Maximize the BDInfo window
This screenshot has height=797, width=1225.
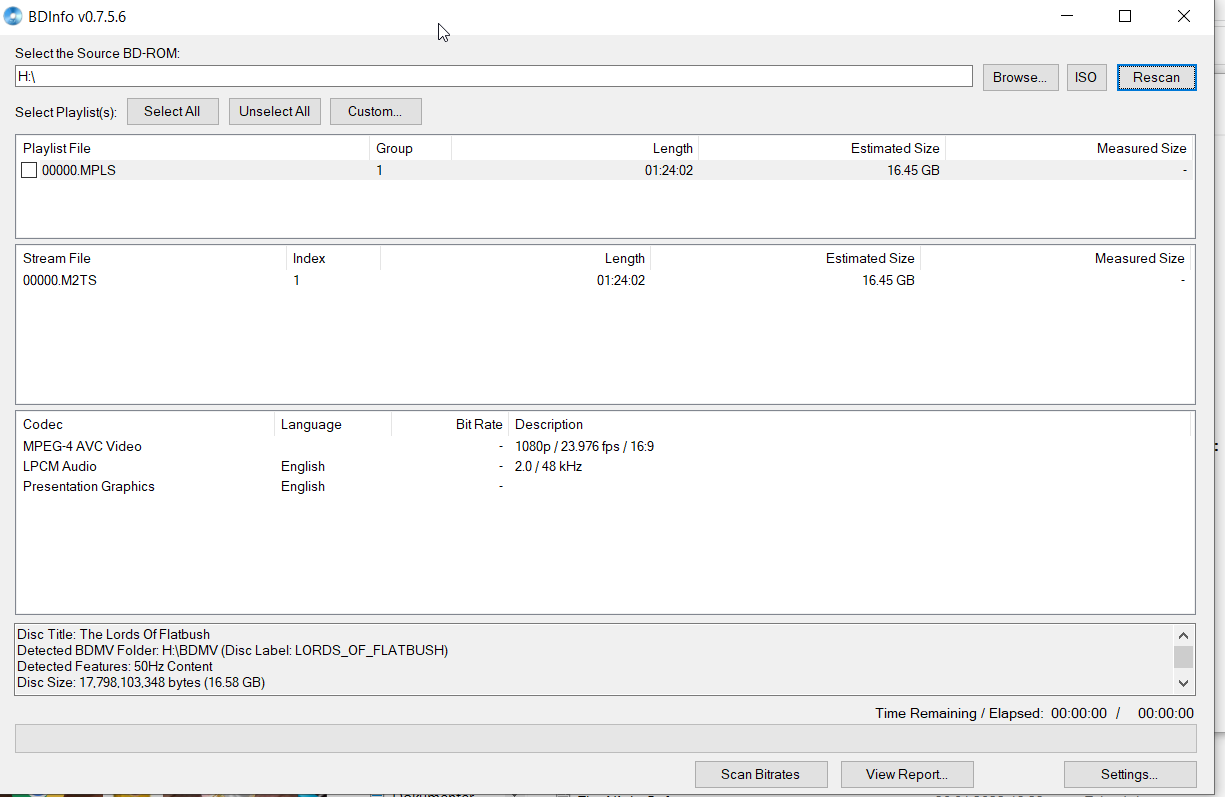pyautogui.click(x=1125, y=16)
